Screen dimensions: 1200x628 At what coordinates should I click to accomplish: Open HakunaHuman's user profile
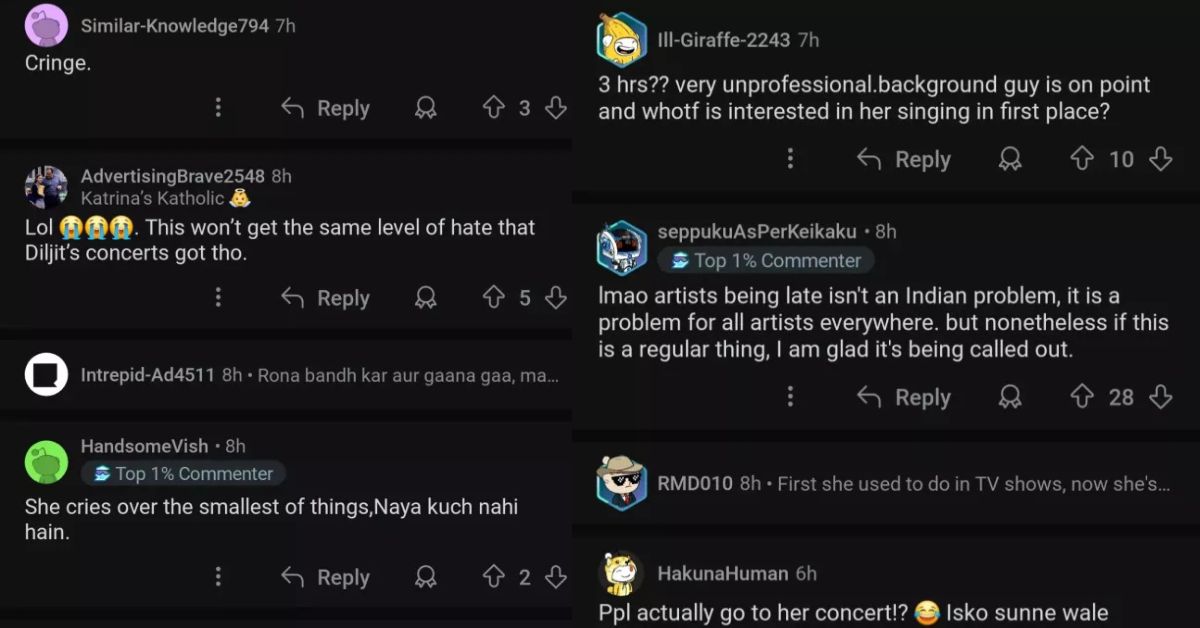724,573
